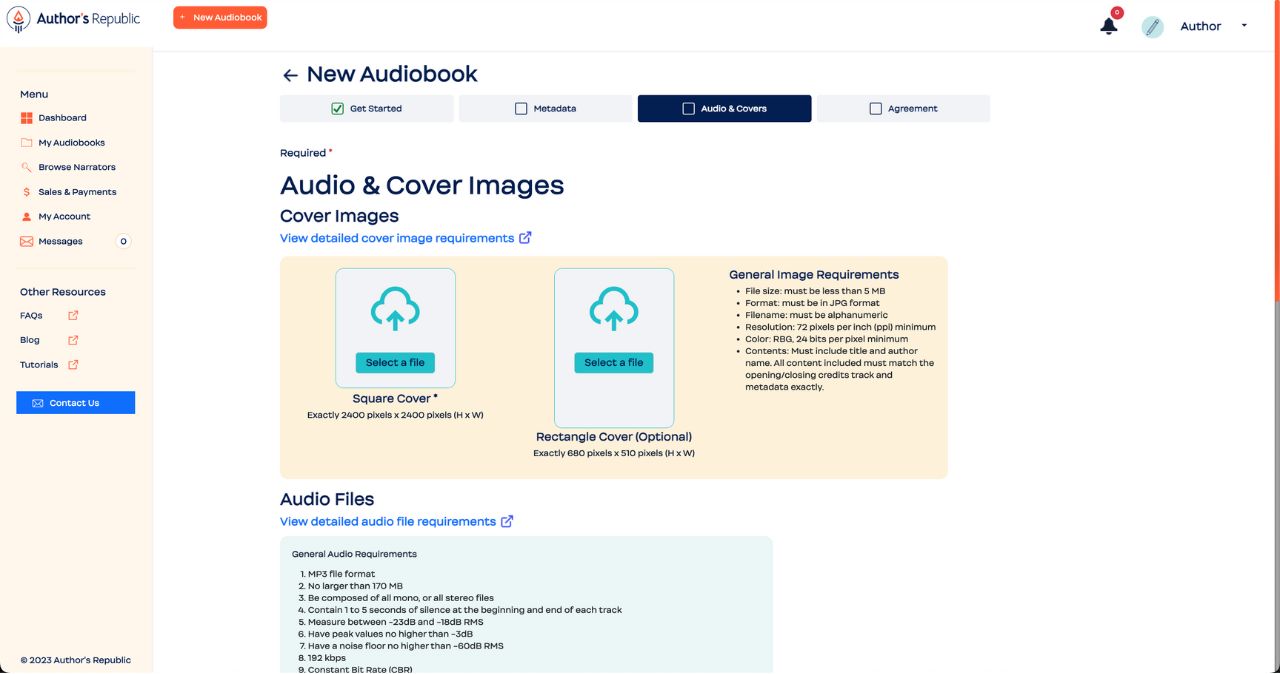Click the Author profile avatar icon

tap(1152, 27)
